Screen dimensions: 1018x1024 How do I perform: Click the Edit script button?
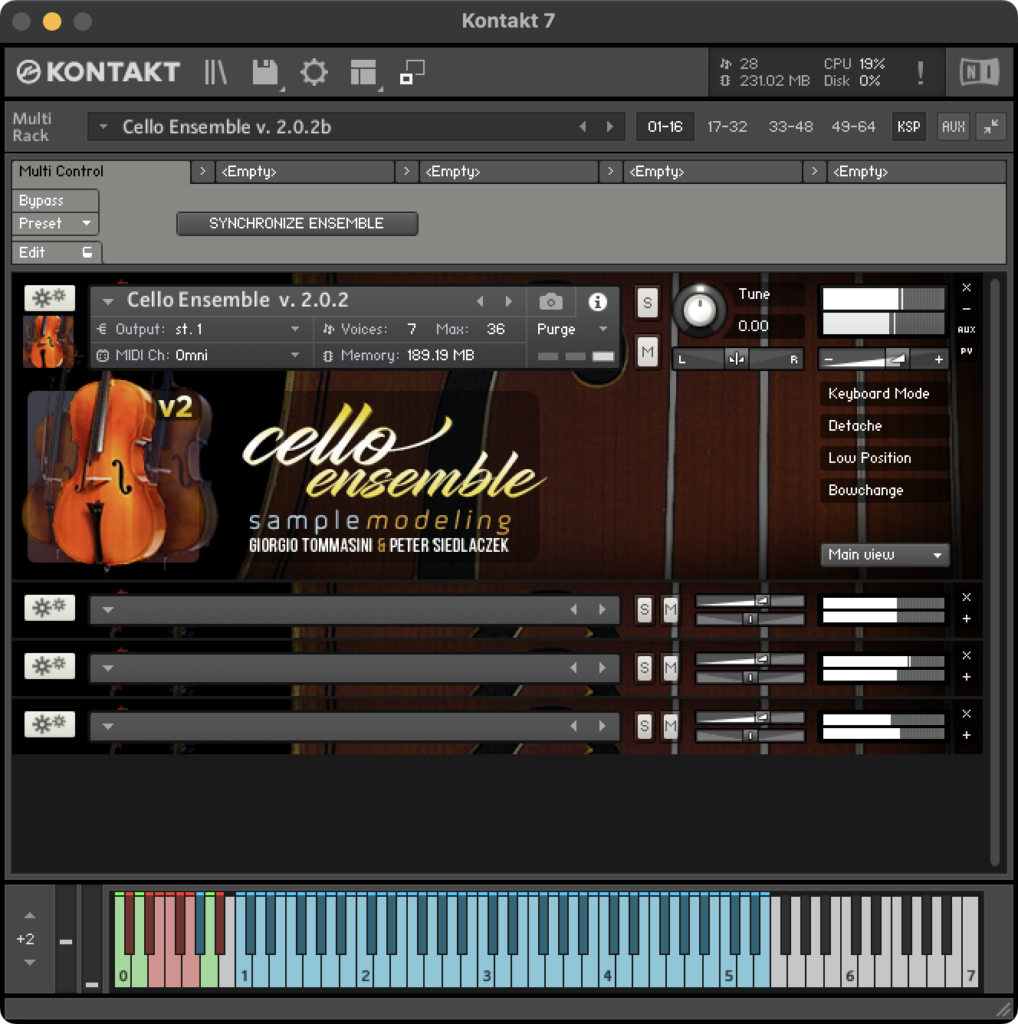point(56,253)
